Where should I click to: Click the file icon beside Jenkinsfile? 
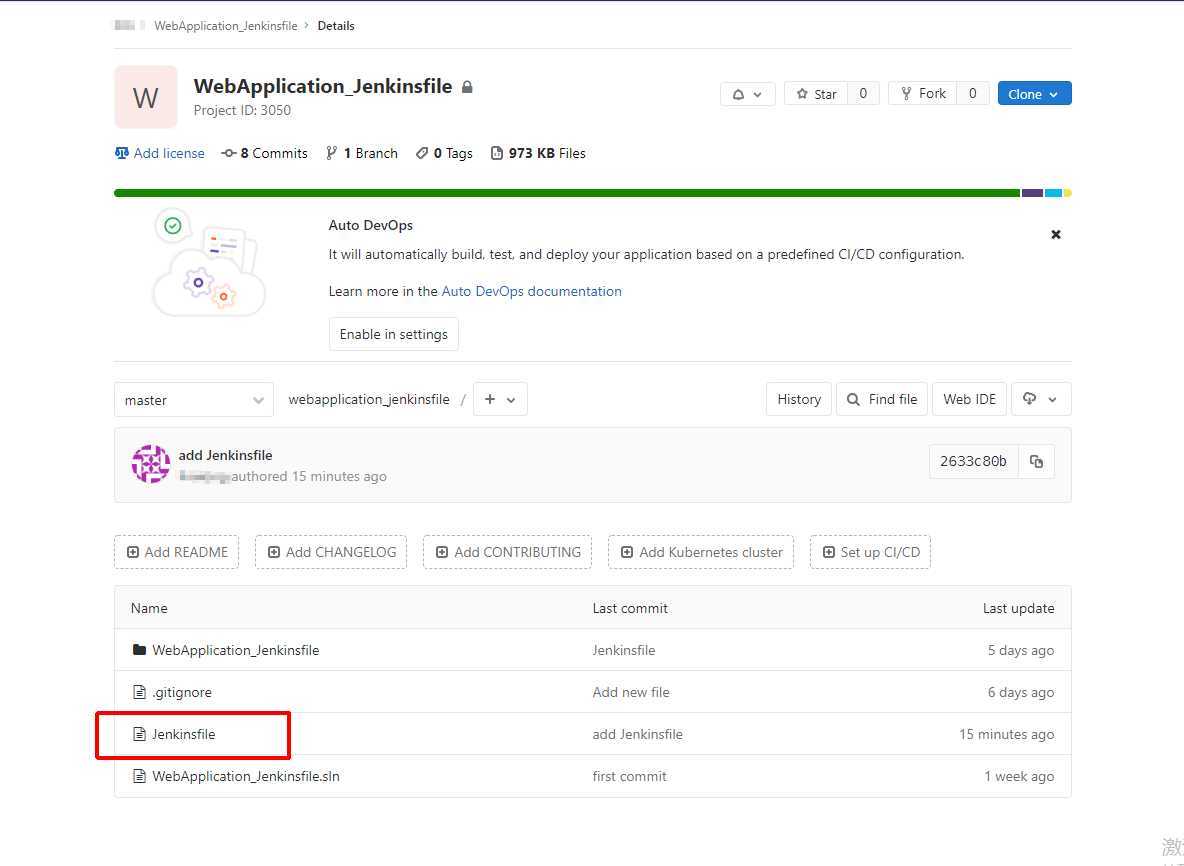pos(139,734)
